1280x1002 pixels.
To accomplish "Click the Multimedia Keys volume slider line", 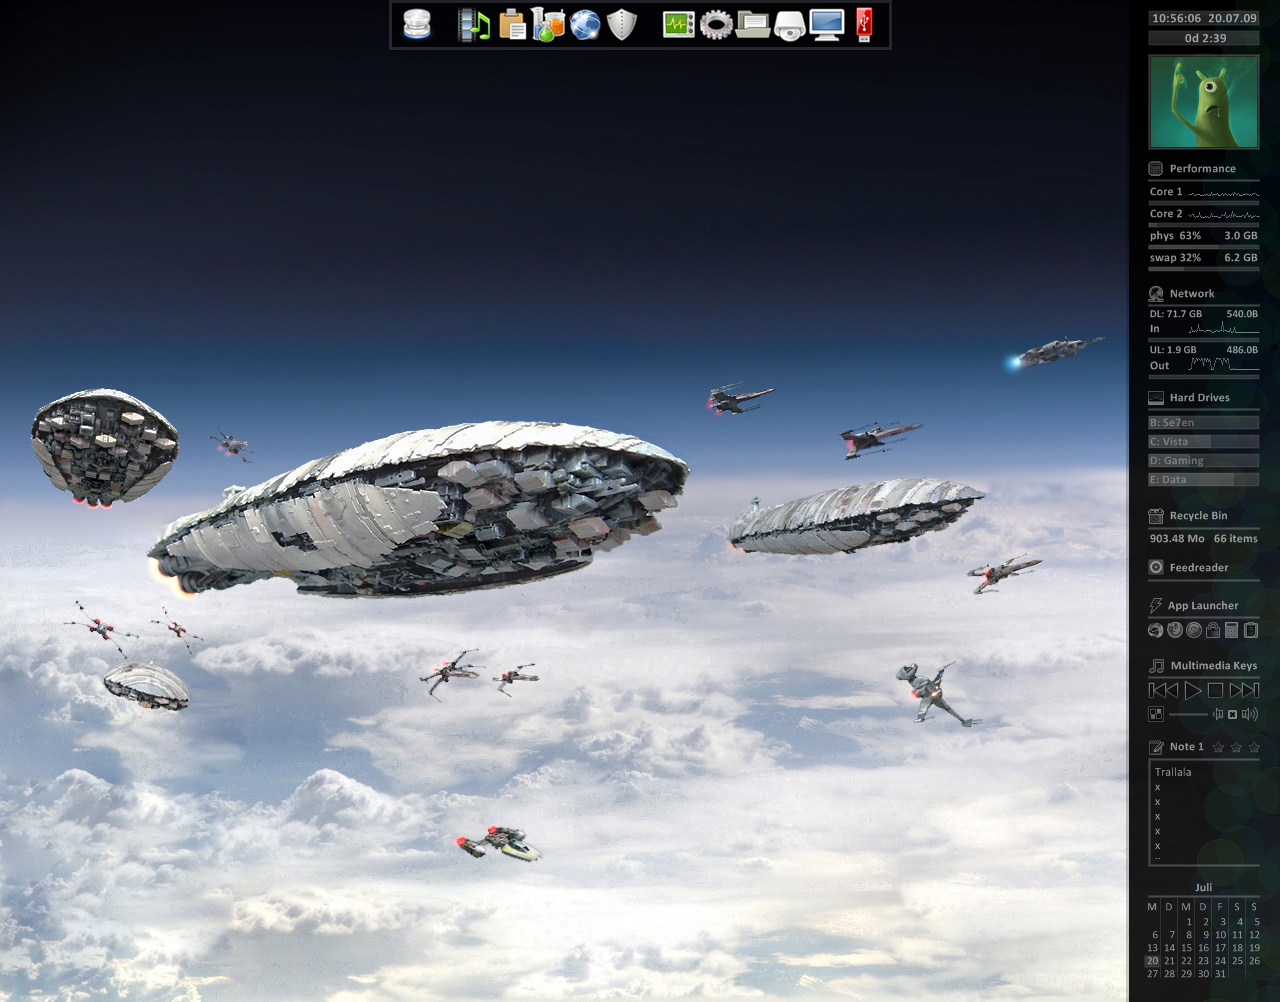I will [1188, 714].
